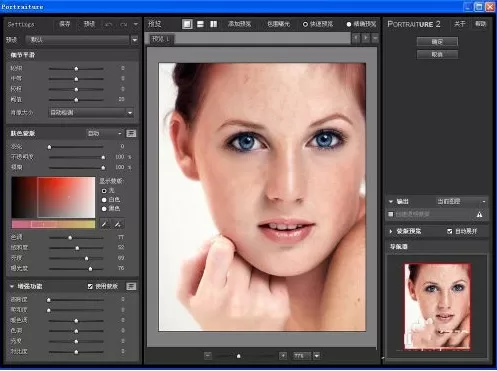
Task: Select the white mask display radio button
Action: pos(104,200)
